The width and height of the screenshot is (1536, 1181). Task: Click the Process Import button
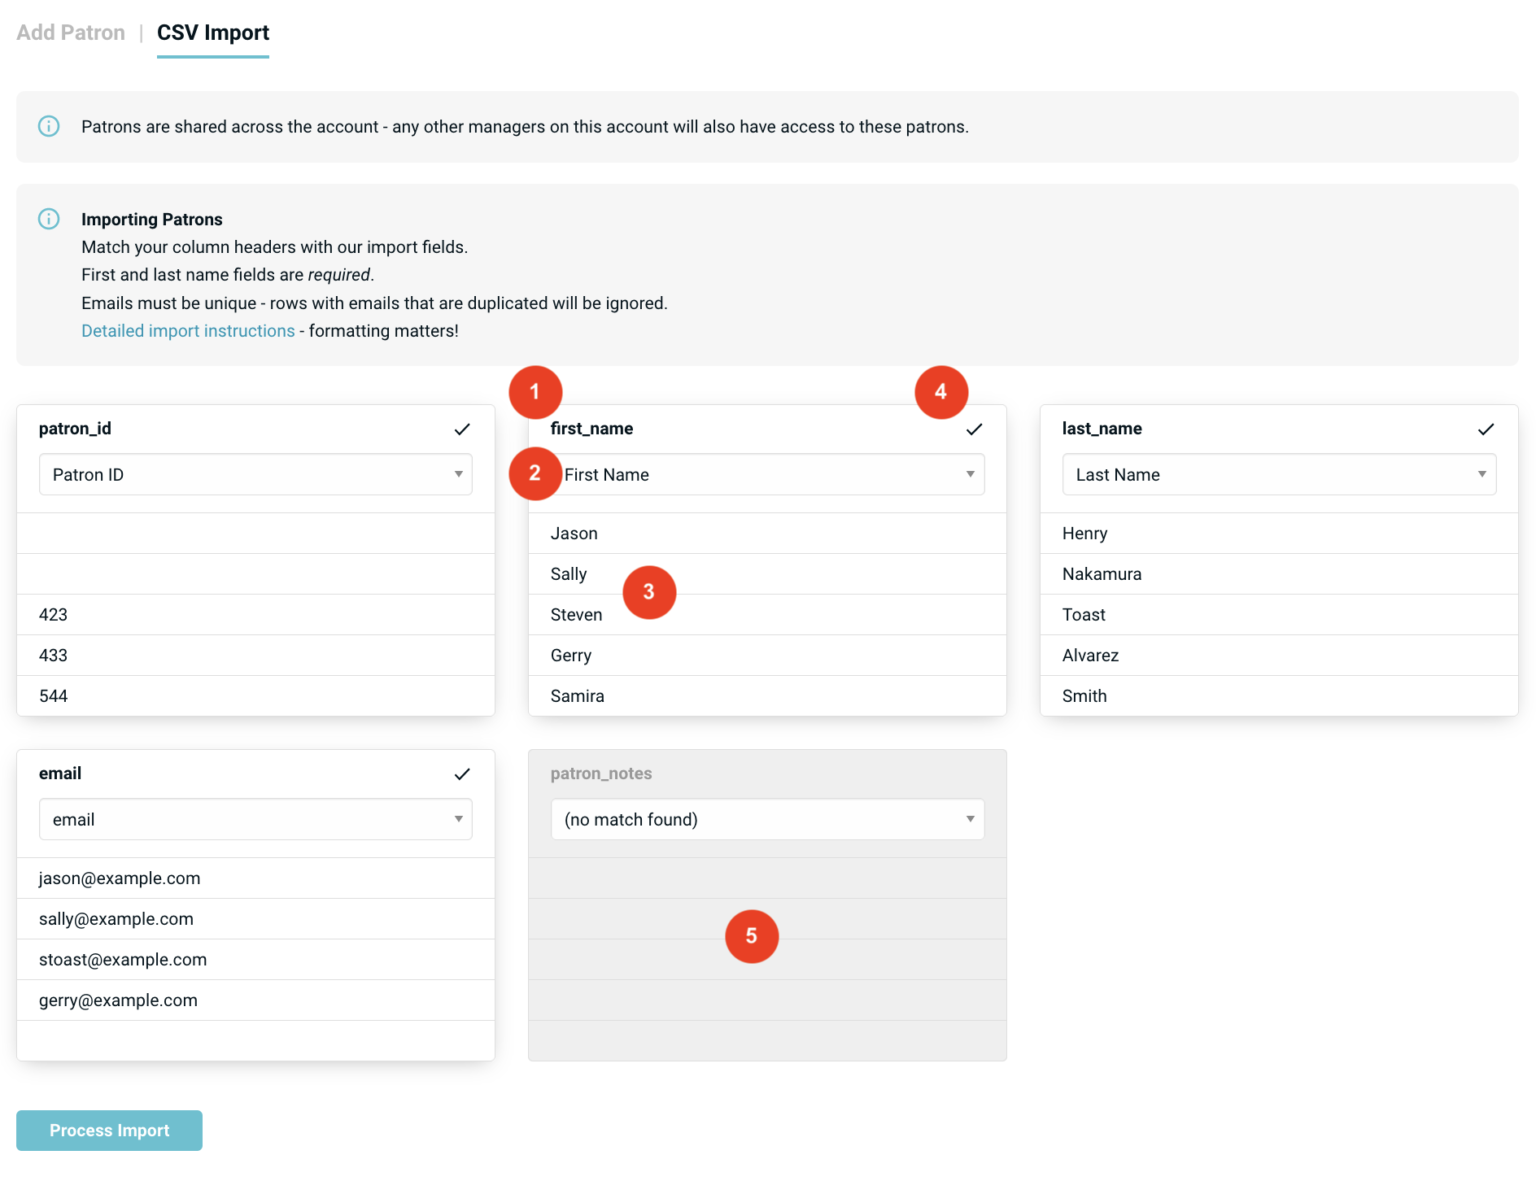(x=109, y=1130)
